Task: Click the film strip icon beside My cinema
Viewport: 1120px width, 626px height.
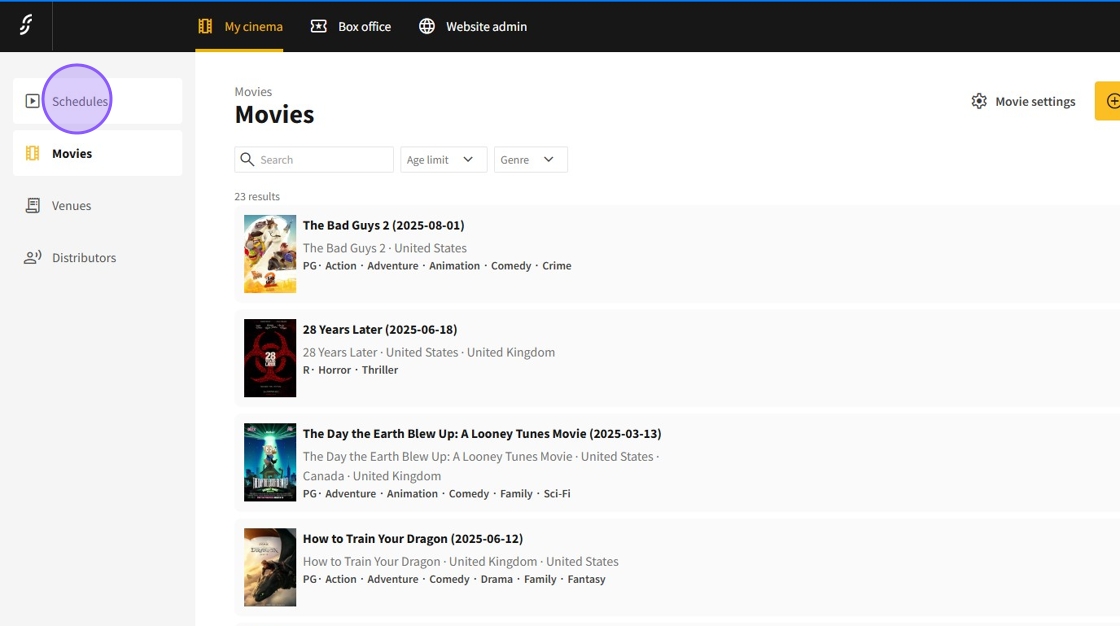Action: [x=205, y=26]
